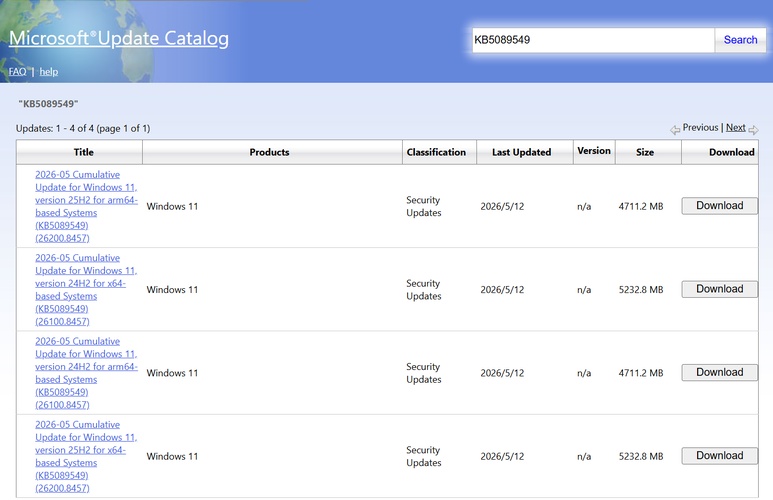Download the 25H2 x64 update
773x500 pixels.
(x=719, y=456)
